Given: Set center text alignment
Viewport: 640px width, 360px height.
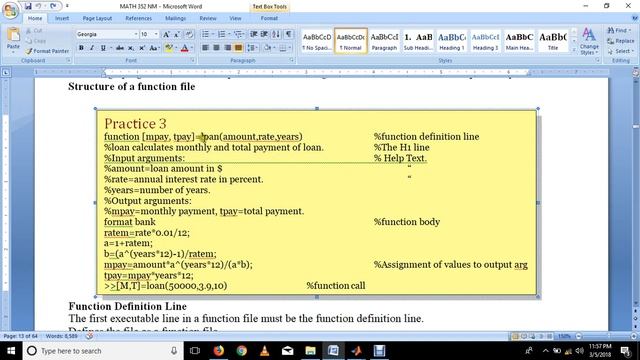Looking at the screenshot, I should [216, 48].
